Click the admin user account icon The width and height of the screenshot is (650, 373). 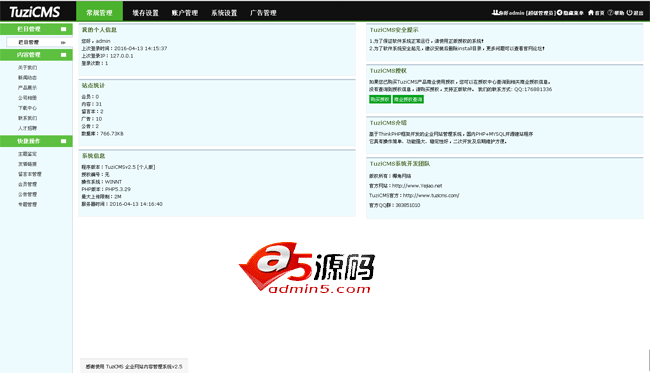(x=495, y=13)
